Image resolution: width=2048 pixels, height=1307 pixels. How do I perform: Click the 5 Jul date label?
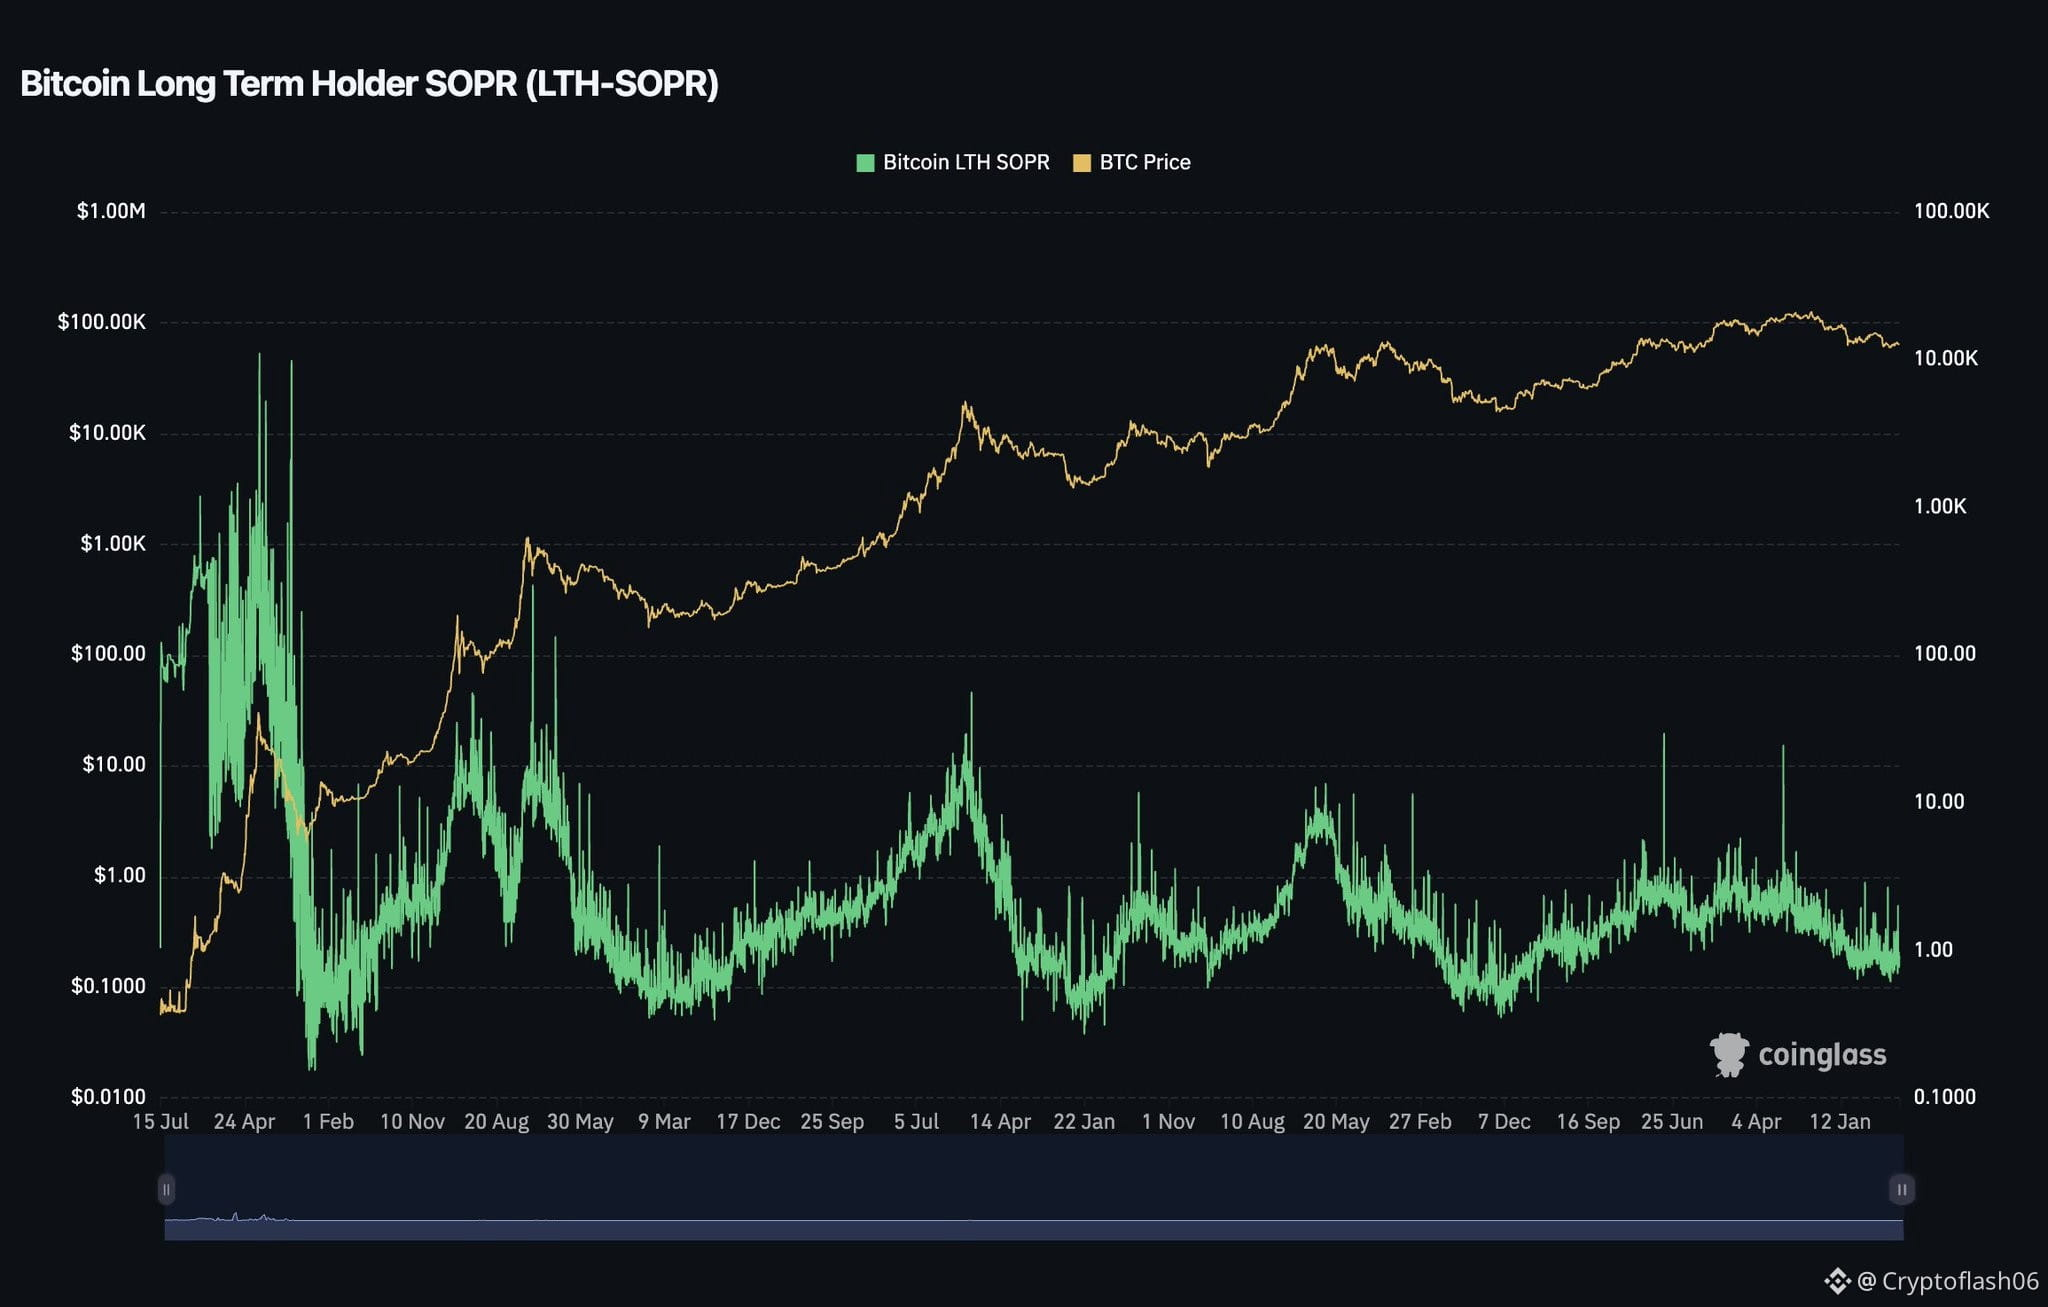point(916,1122)
